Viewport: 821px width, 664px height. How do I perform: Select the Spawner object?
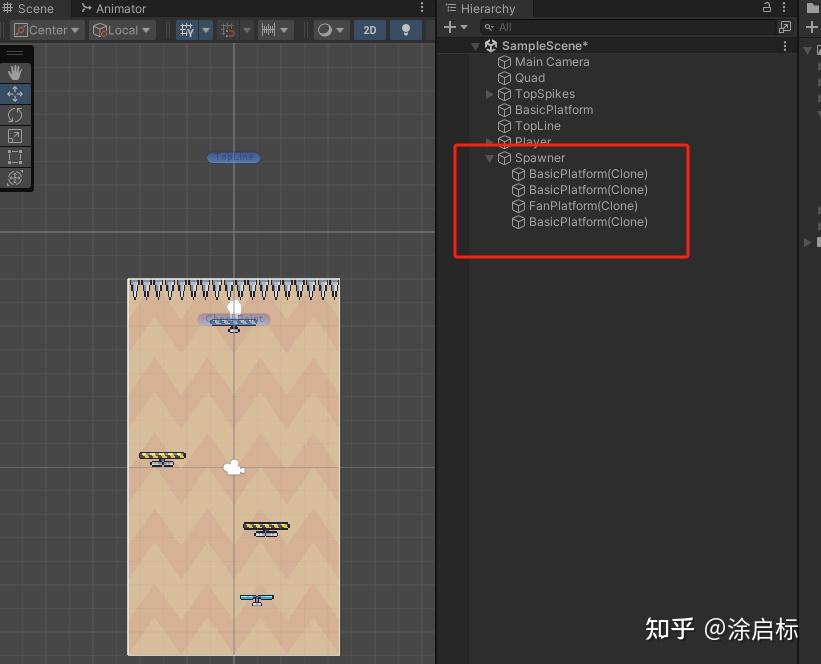(540, 158)
